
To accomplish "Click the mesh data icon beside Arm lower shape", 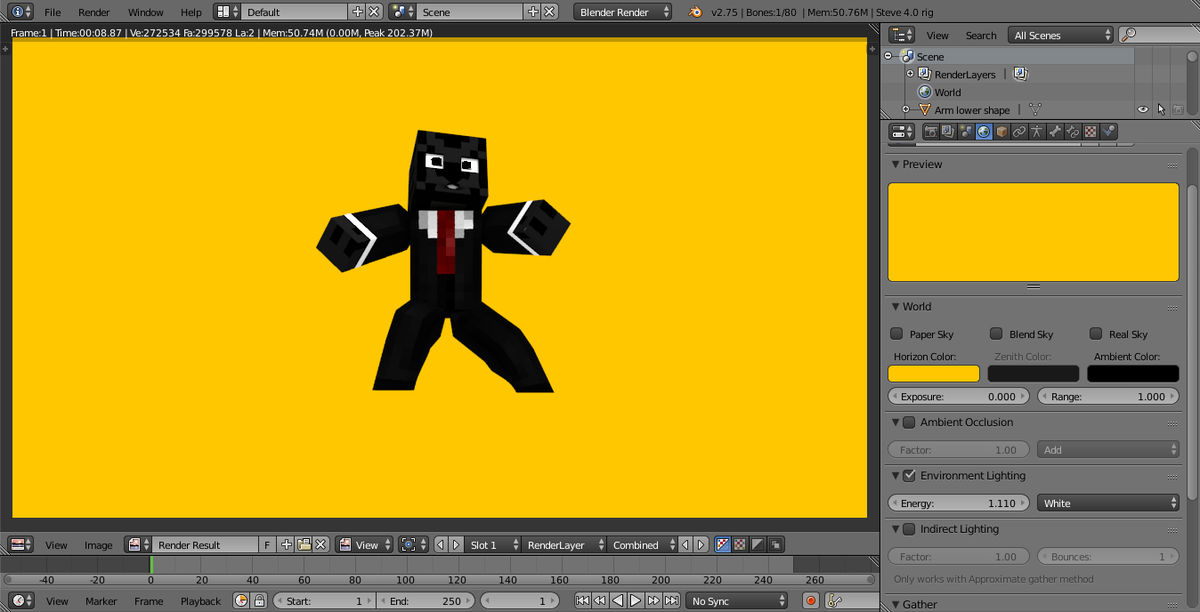I will click(x=1035, y=110).
